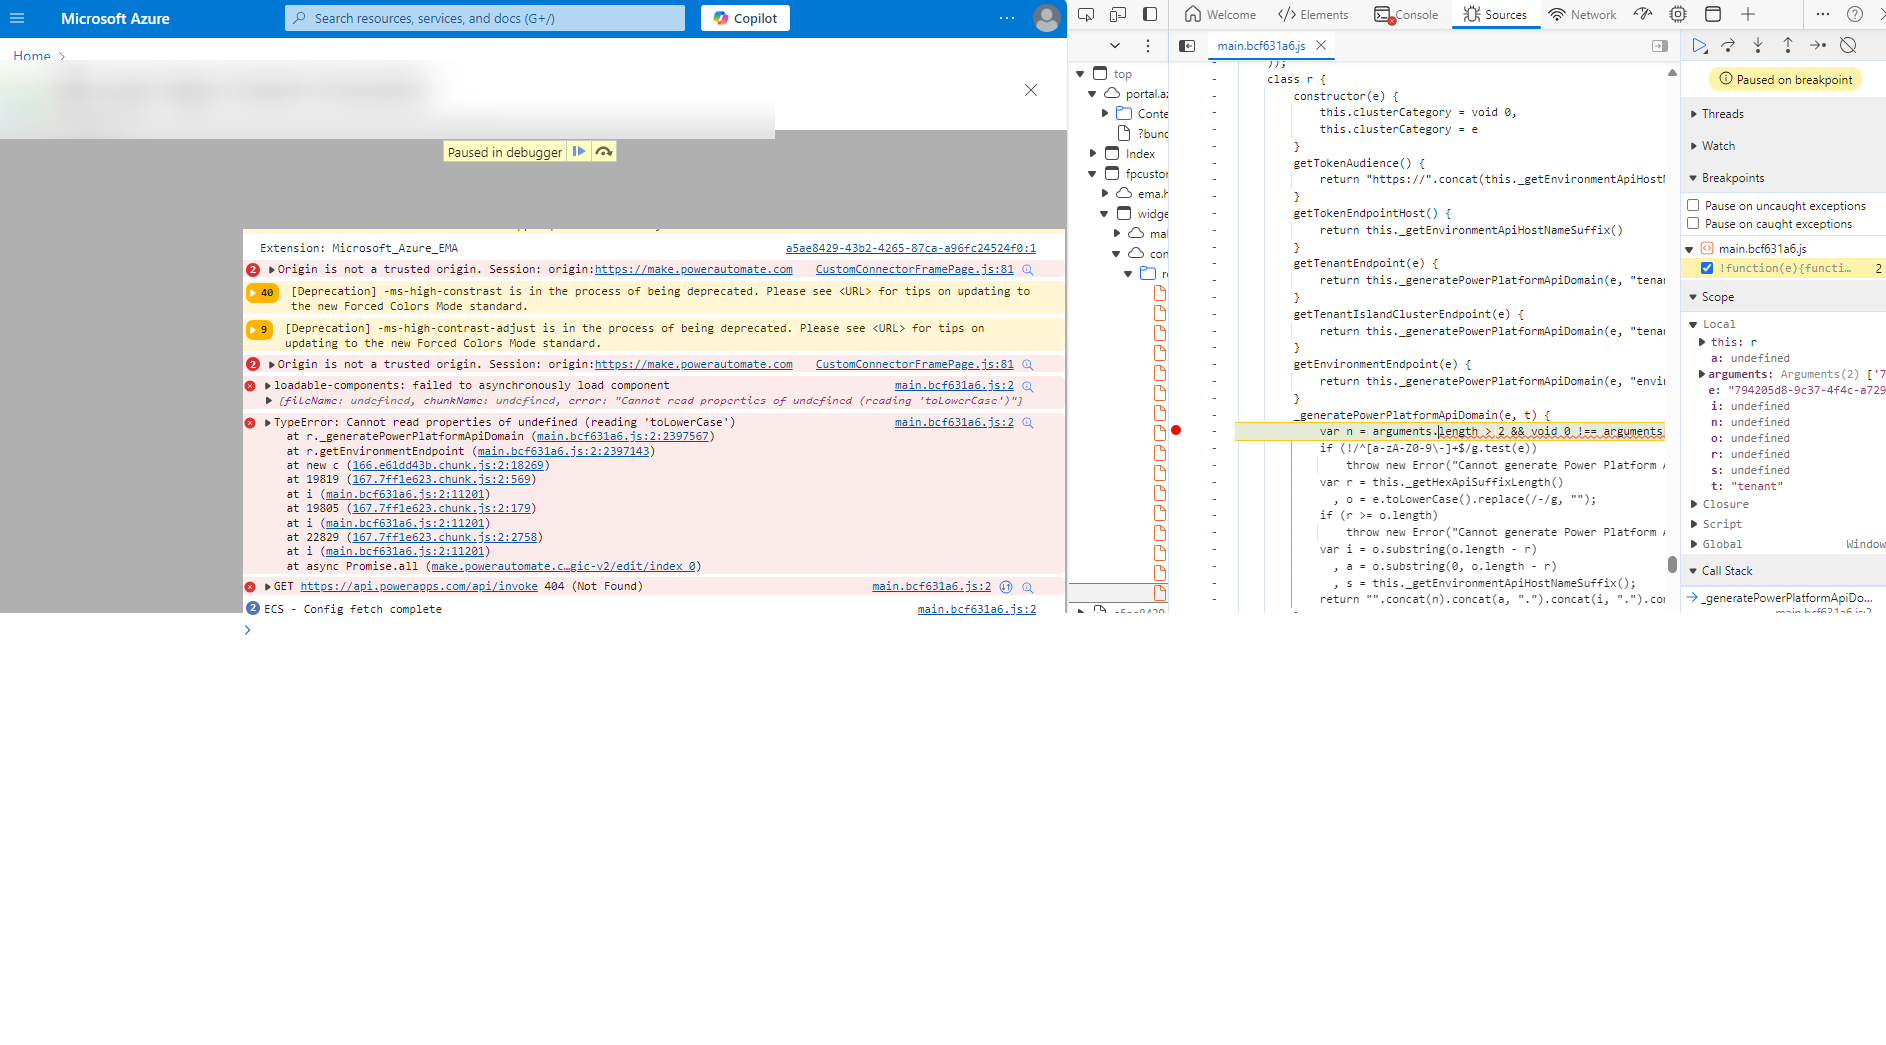Go to Home breadcrumb link
This screenshot has width=1886, height=1045.
[32, 56]
